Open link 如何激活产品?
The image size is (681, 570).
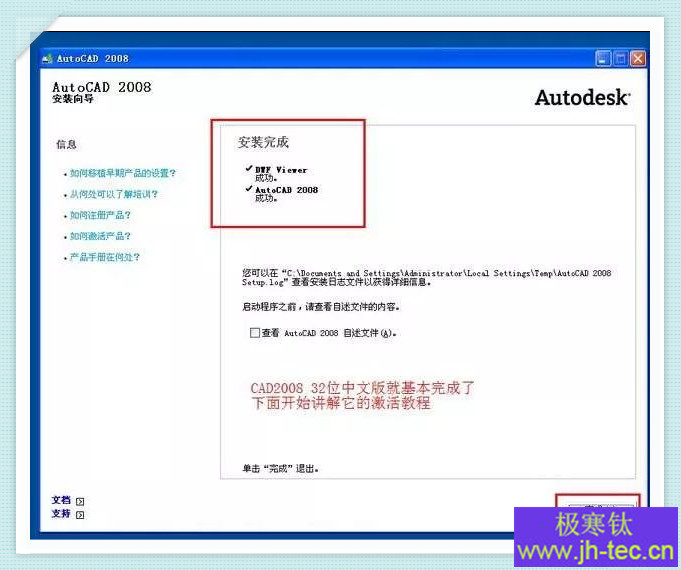point(100,236)
